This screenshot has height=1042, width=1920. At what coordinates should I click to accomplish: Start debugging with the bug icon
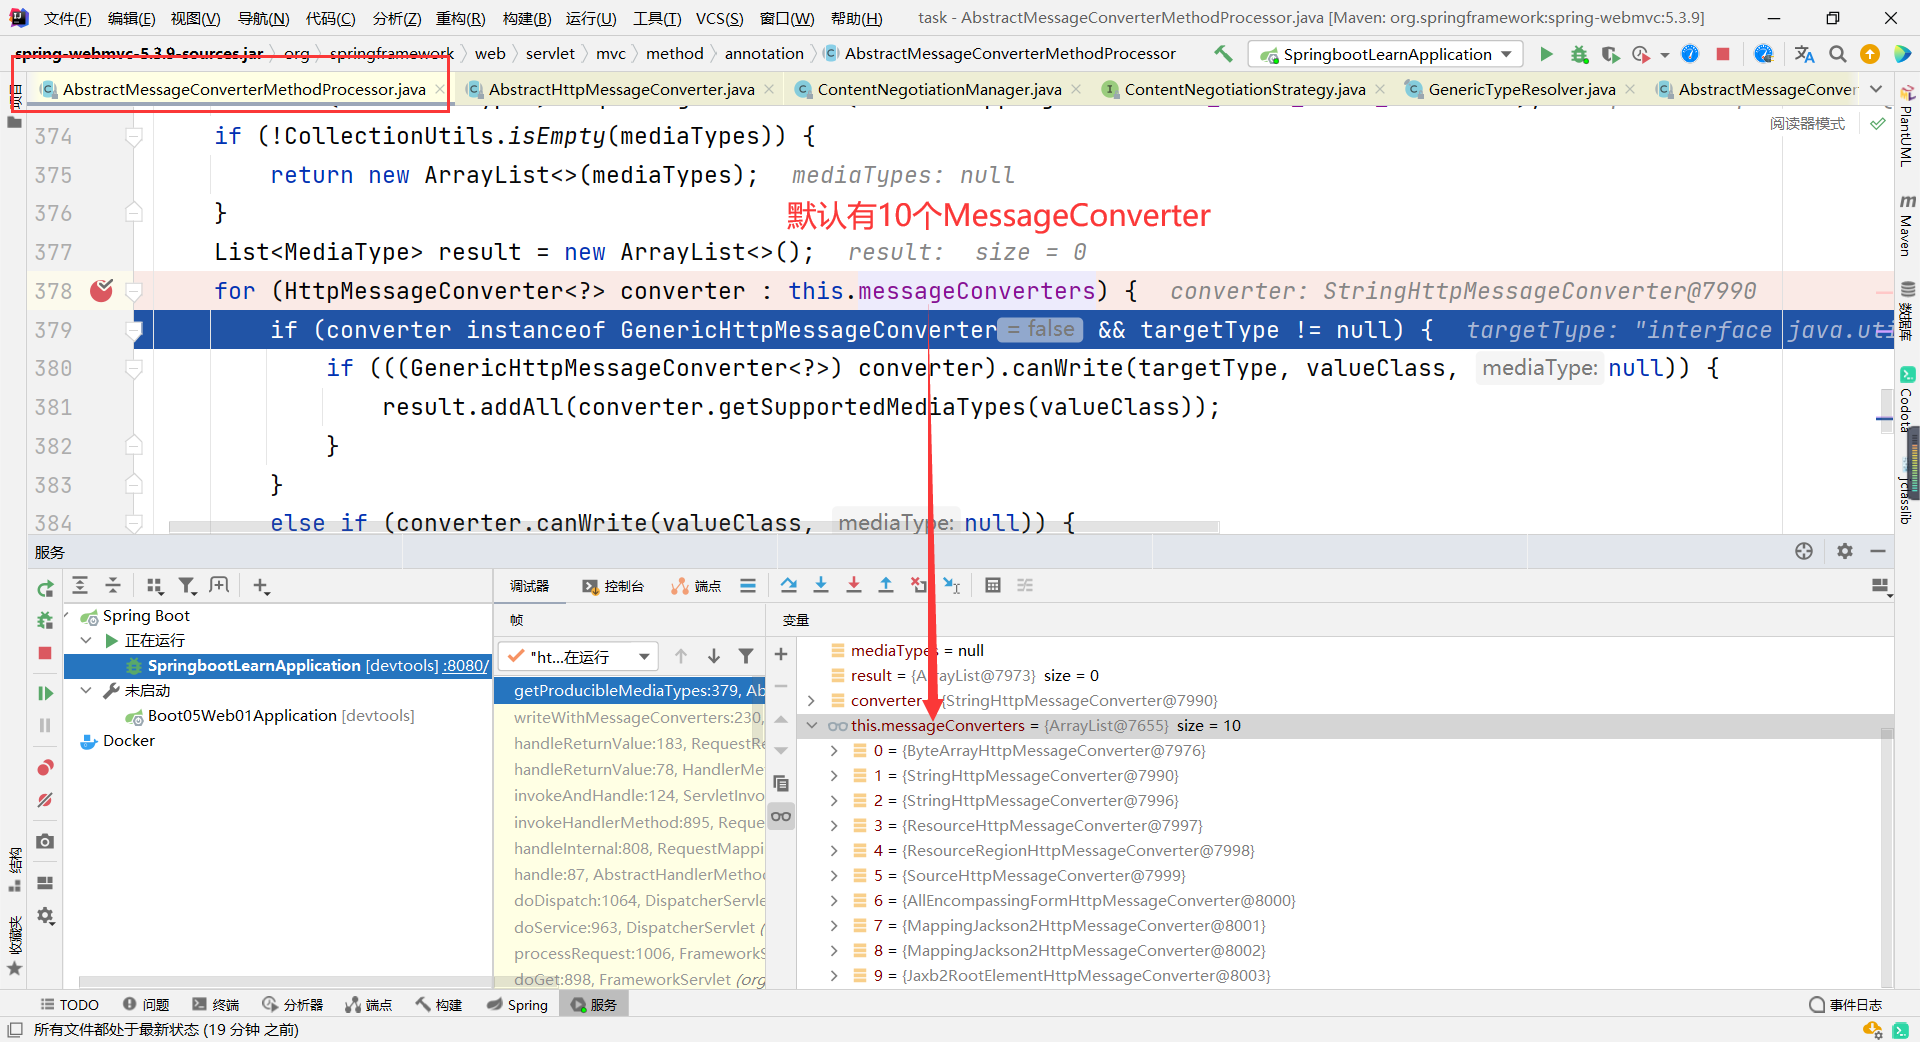pyautogui.click(x=1579, y=54)
